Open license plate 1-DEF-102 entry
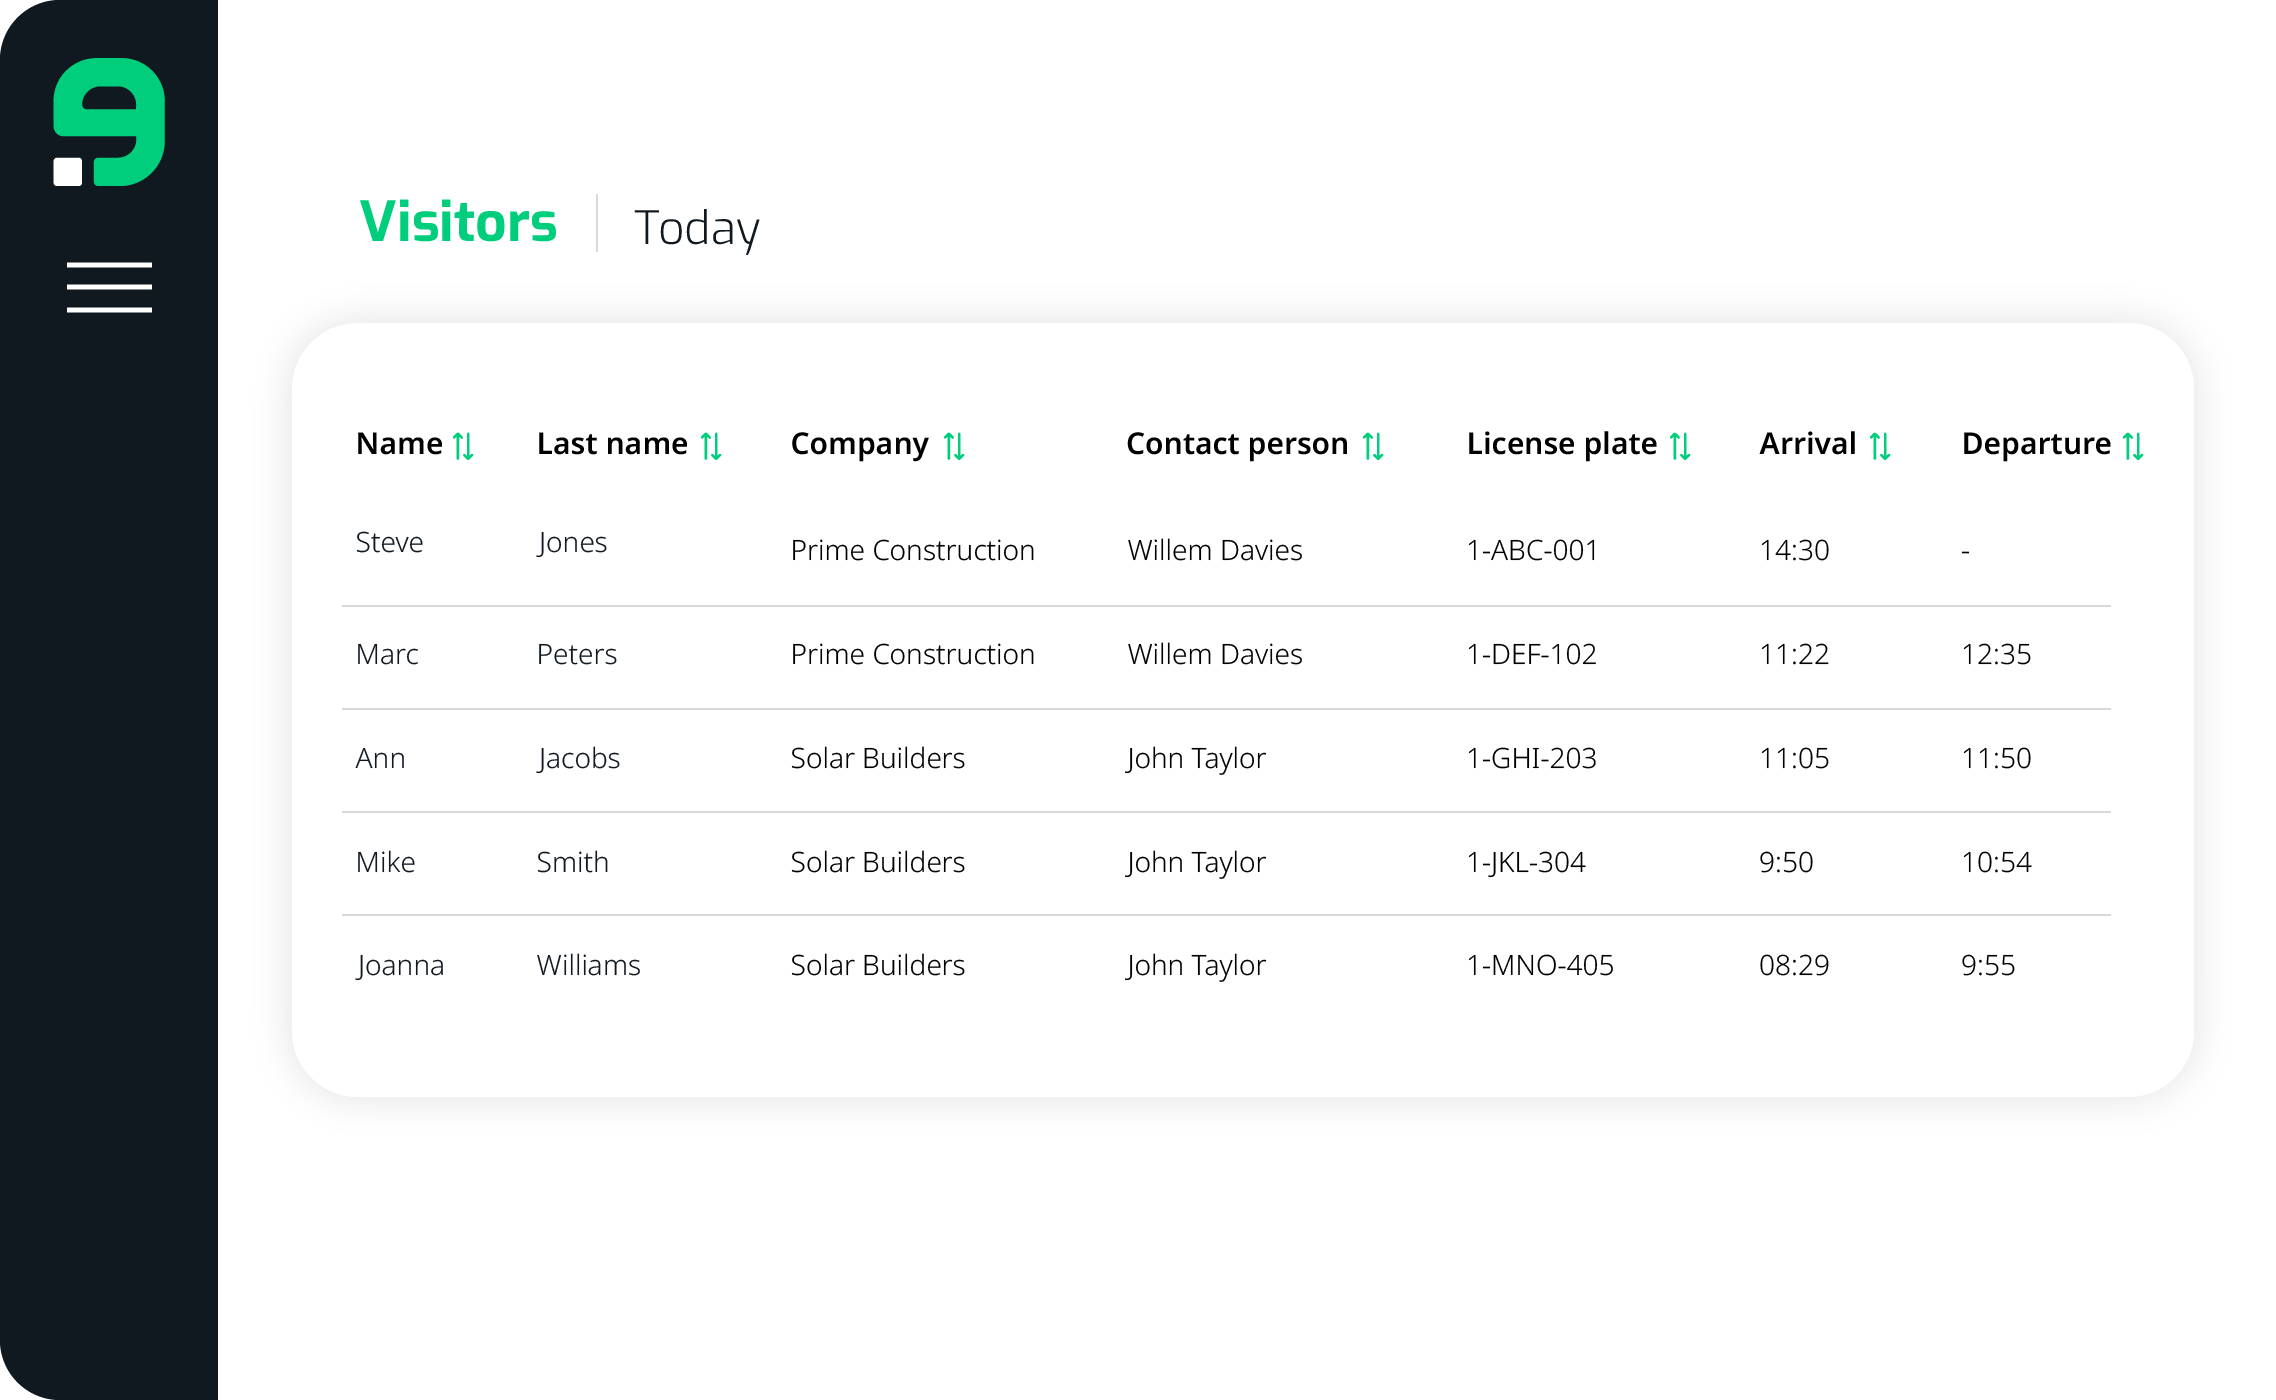The height and width of the screenshot is (1400, 2276). click(x=1531, y=654)
